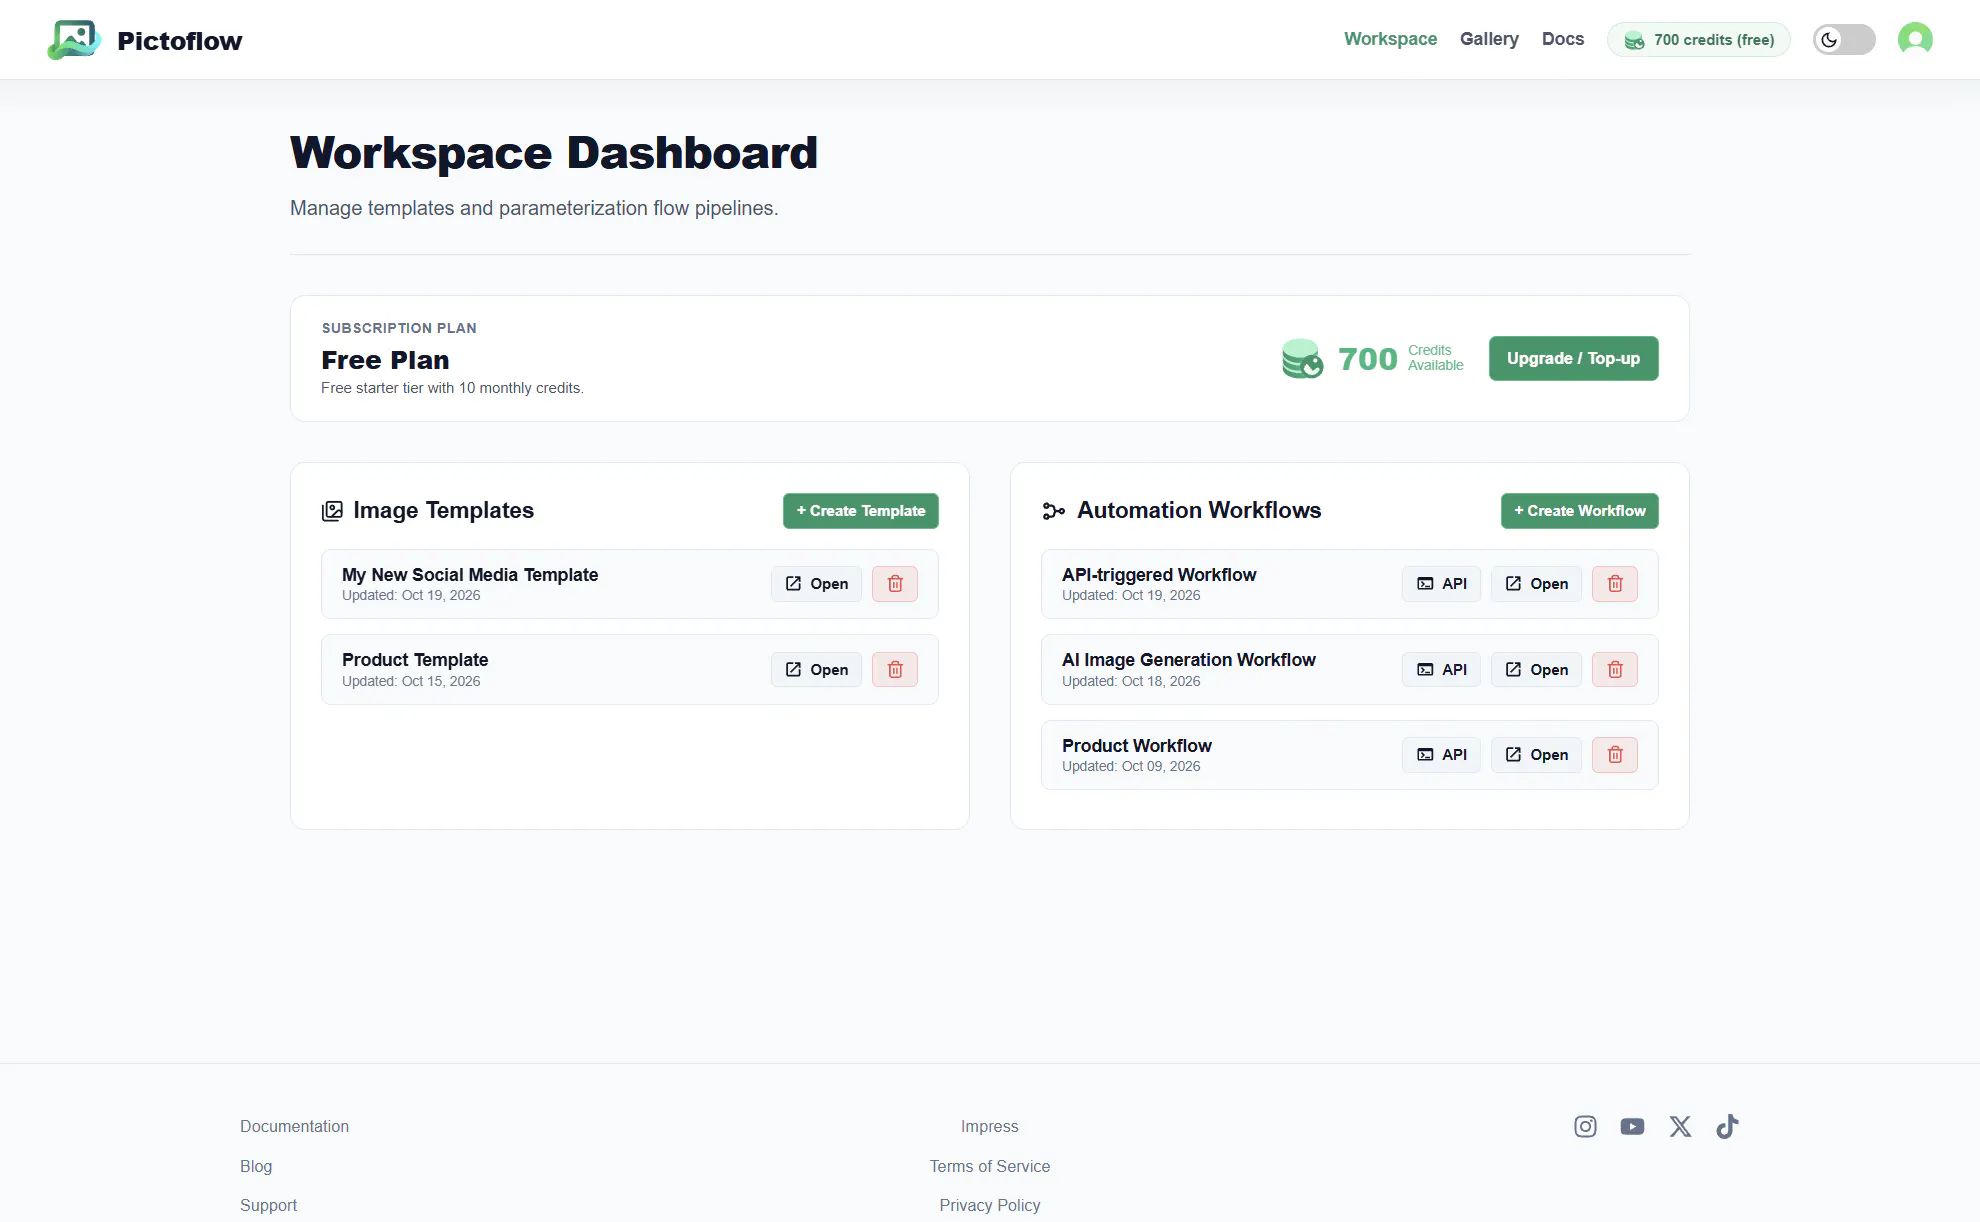The height and width of the screenshot is (1222, 1980).
Task: Delete the API-triggered Workflow
Action: coord(1615,584)
